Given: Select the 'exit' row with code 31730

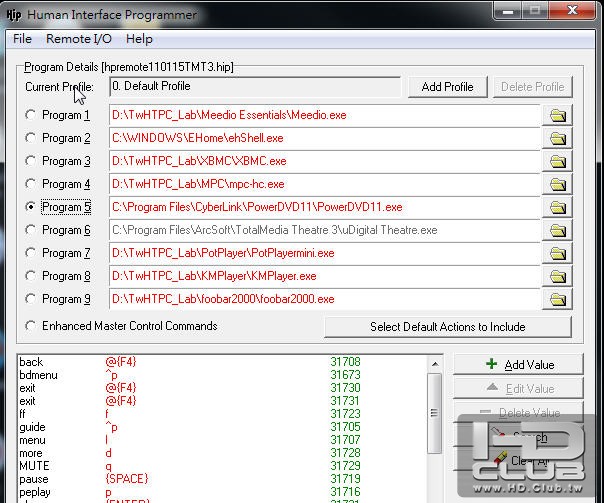Looking at the screenshot, I should (x=222, y=388).
